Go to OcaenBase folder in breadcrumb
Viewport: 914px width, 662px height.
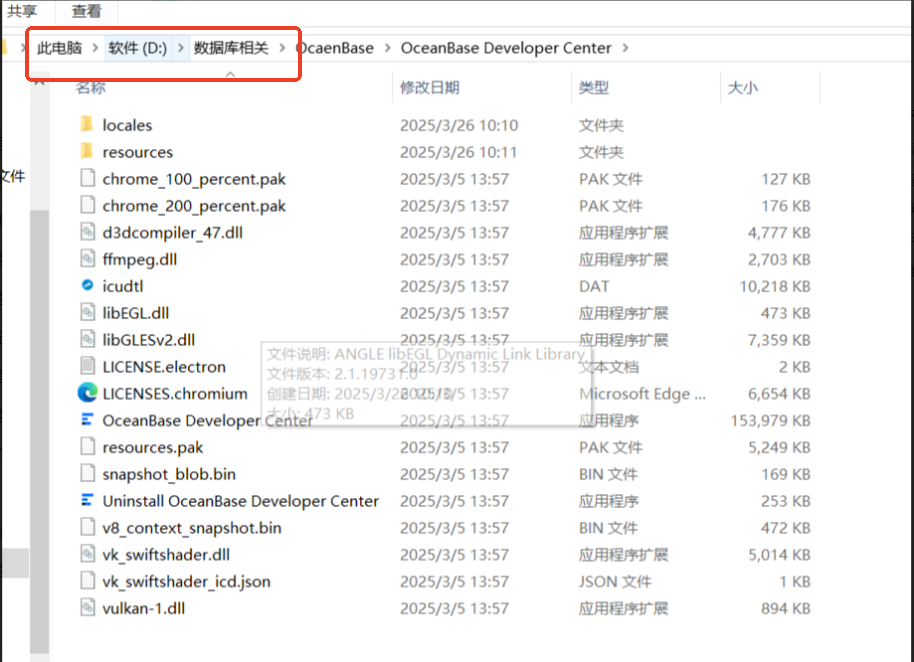[335, 48]
